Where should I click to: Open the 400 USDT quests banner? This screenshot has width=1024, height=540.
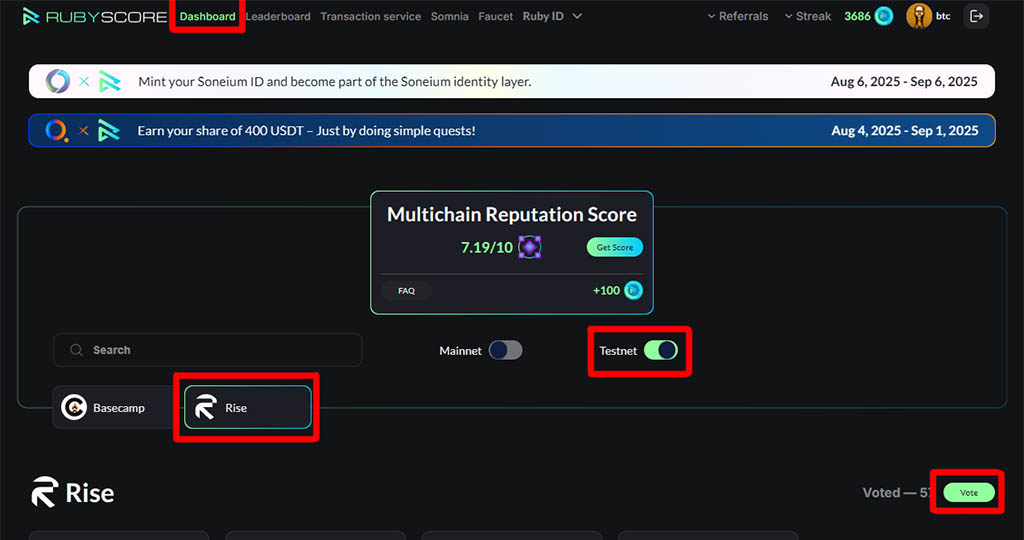[512, 131]
